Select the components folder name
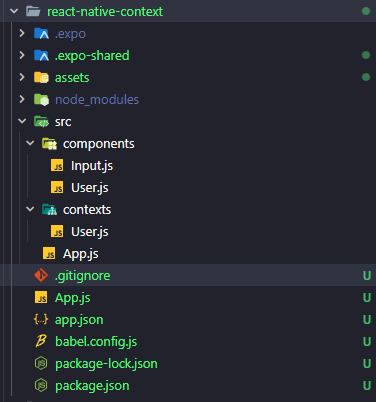This screenshot has width=376, height=402. [x=99, y=144]
